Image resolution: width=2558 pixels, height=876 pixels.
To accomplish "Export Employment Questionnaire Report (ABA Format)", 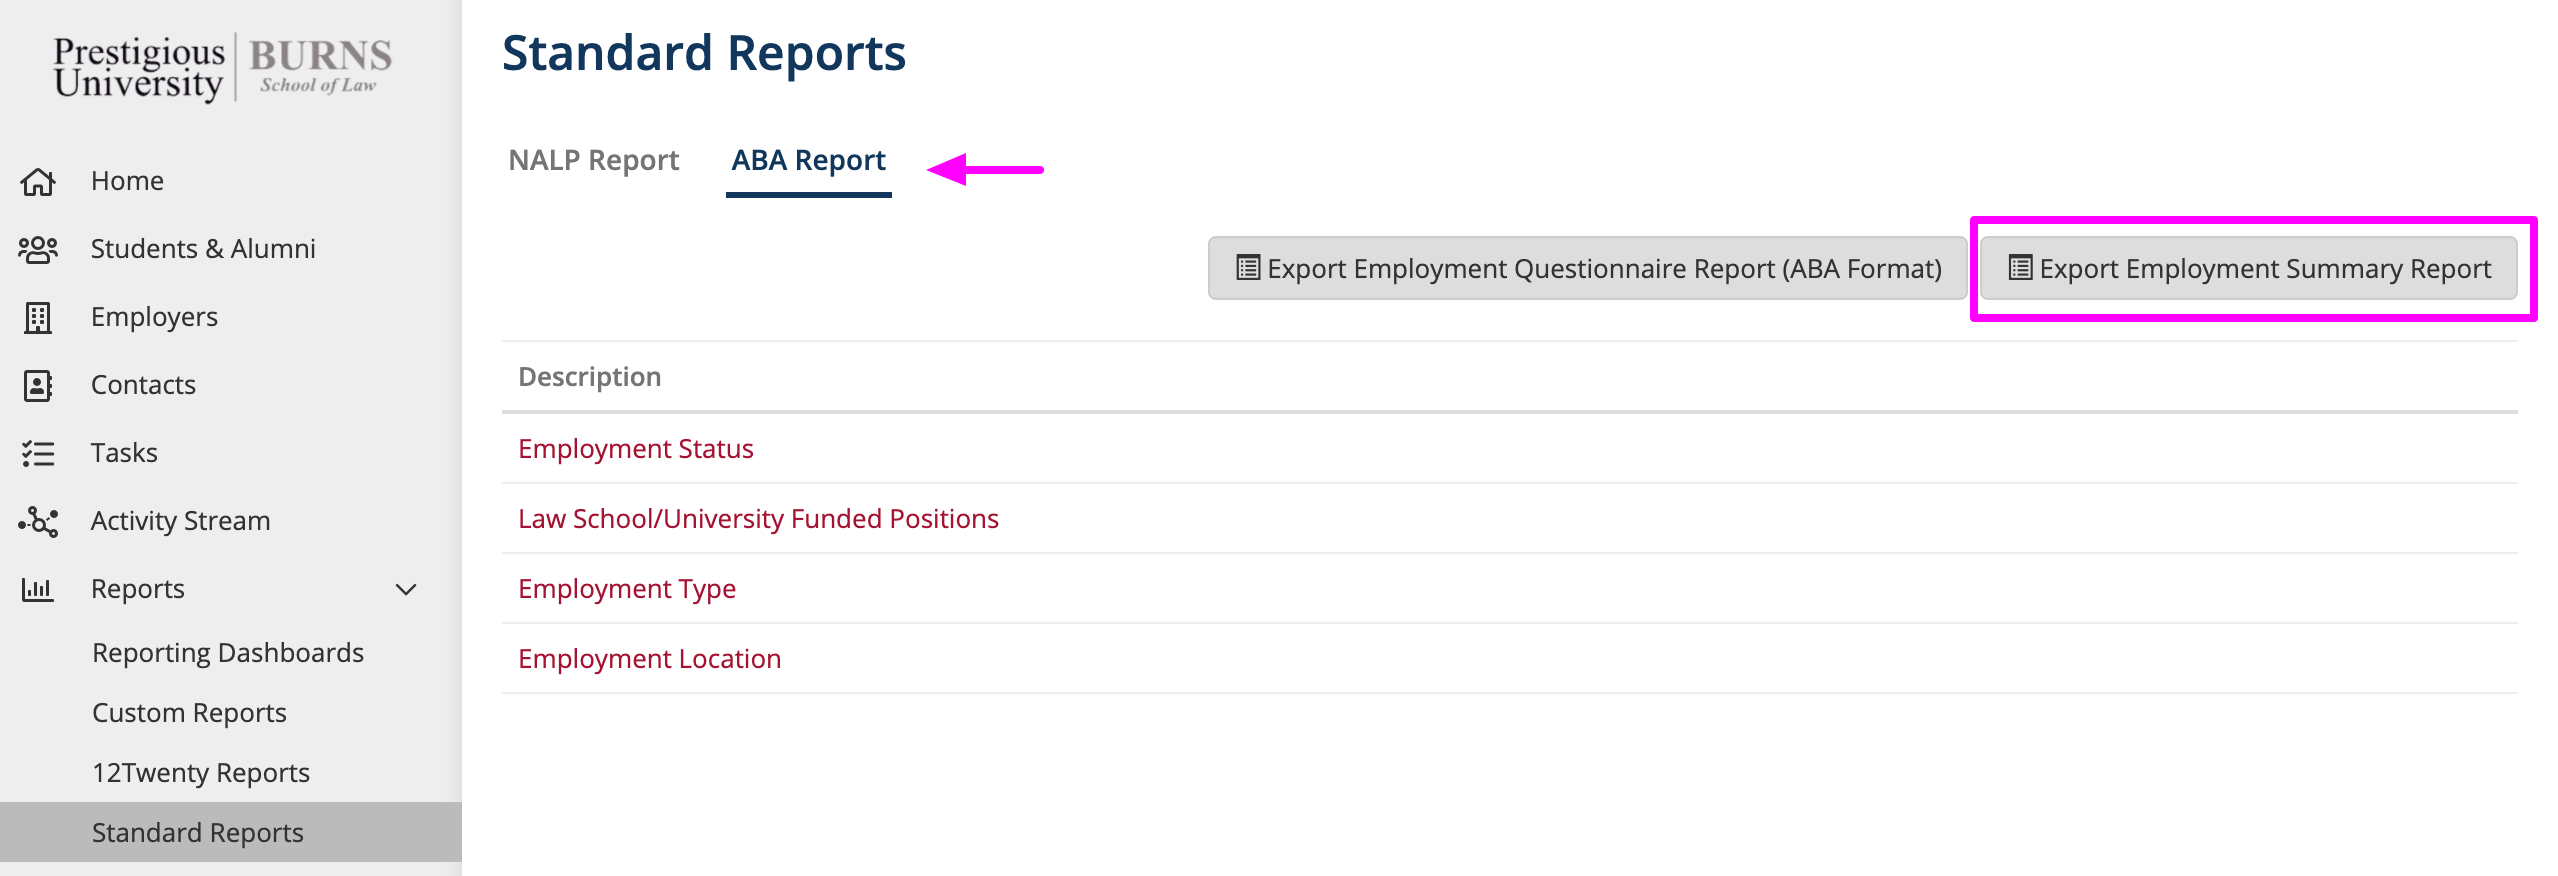I will (1587, 268).
